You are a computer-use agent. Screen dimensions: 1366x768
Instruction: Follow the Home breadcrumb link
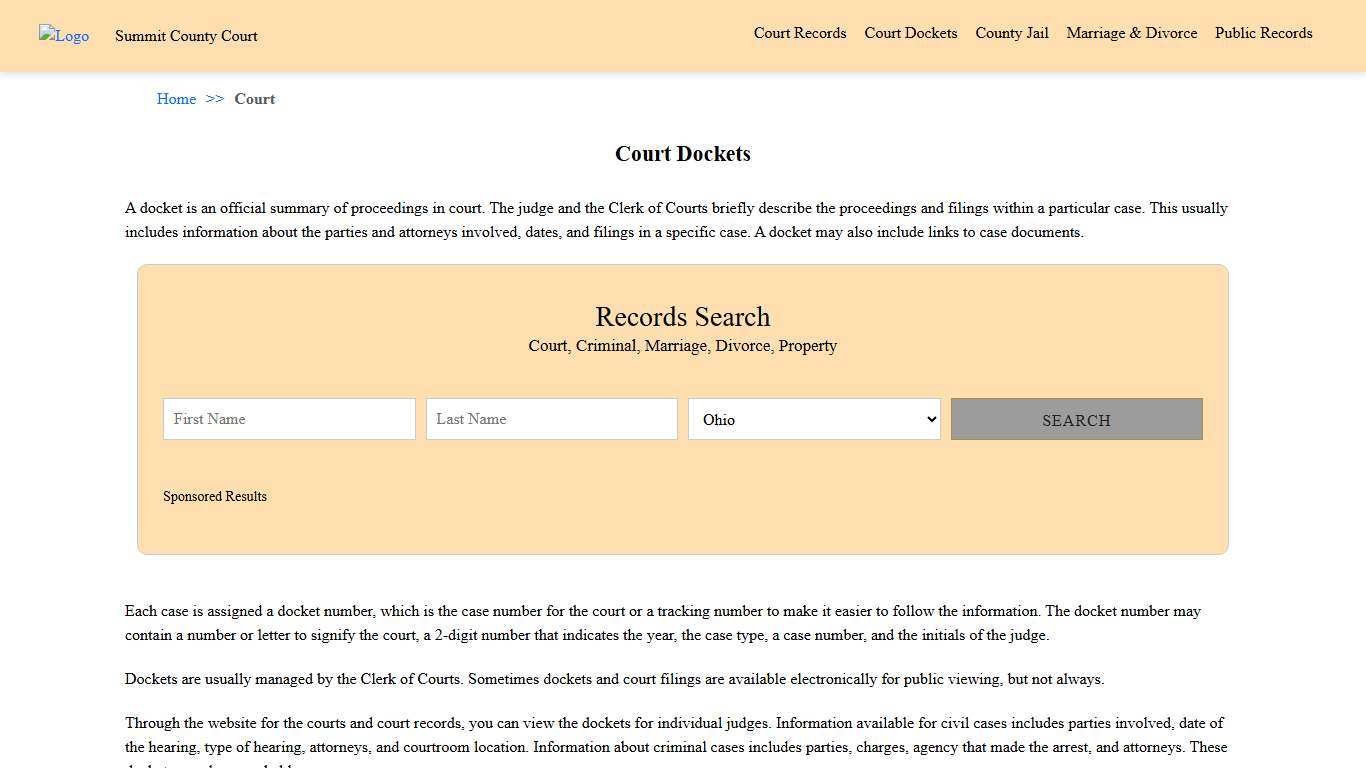[x=176, y=99]
